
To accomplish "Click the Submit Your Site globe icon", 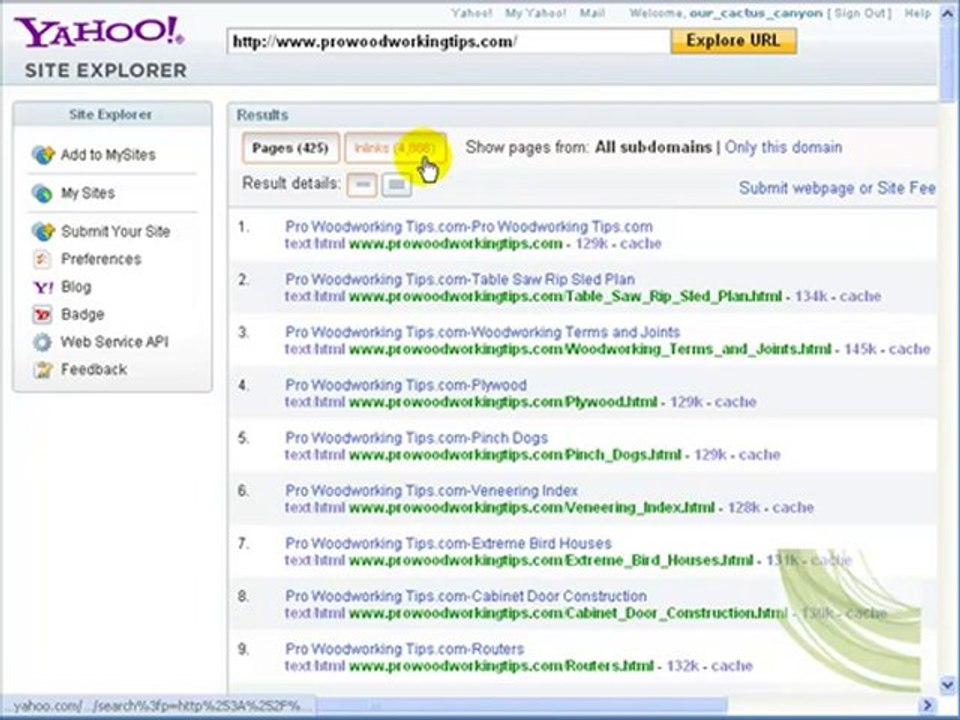I will point(43,231).
